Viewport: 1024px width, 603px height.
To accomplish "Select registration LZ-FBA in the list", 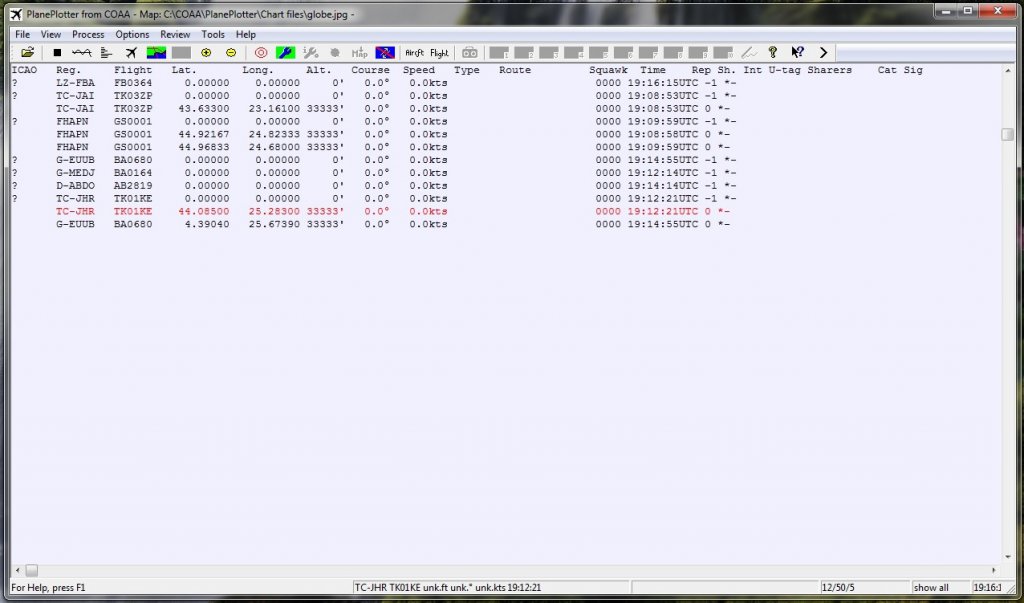I will (75, 83).
